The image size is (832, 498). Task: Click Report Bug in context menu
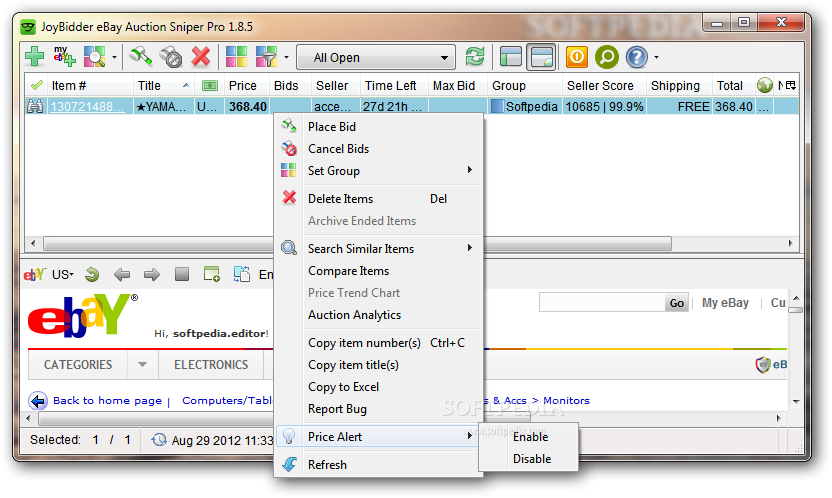click(x=378, y=409)
